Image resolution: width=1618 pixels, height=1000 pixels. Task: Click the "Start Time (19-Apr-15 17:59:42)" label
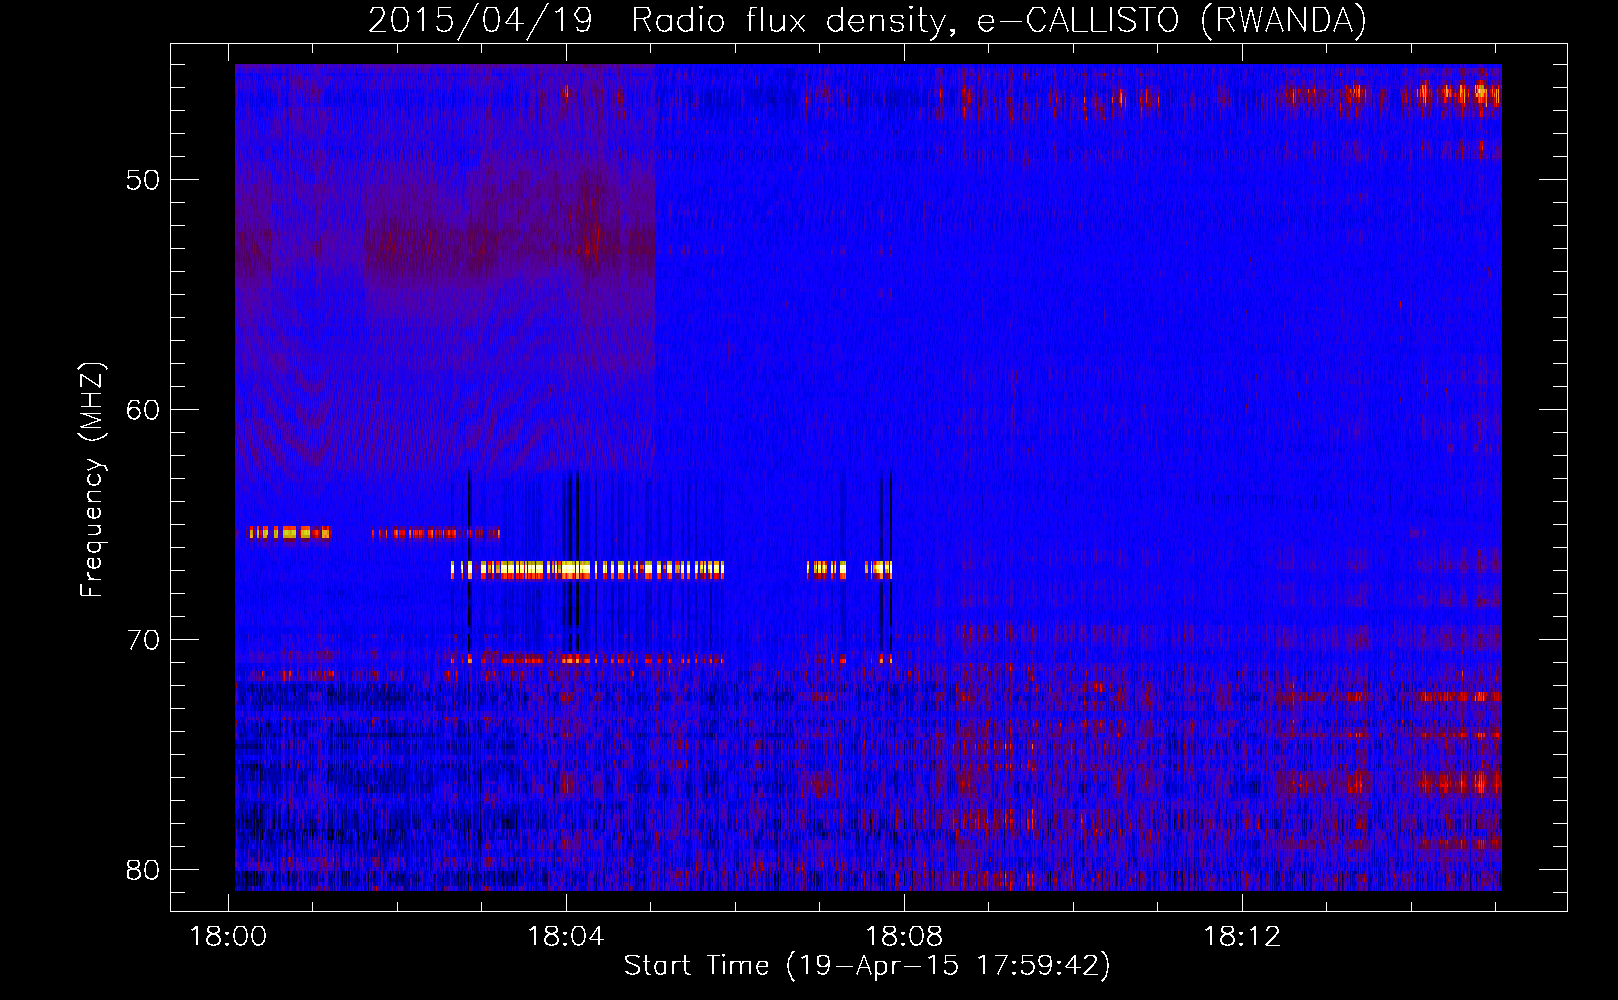pyautogui.click(x=867, y=966)
